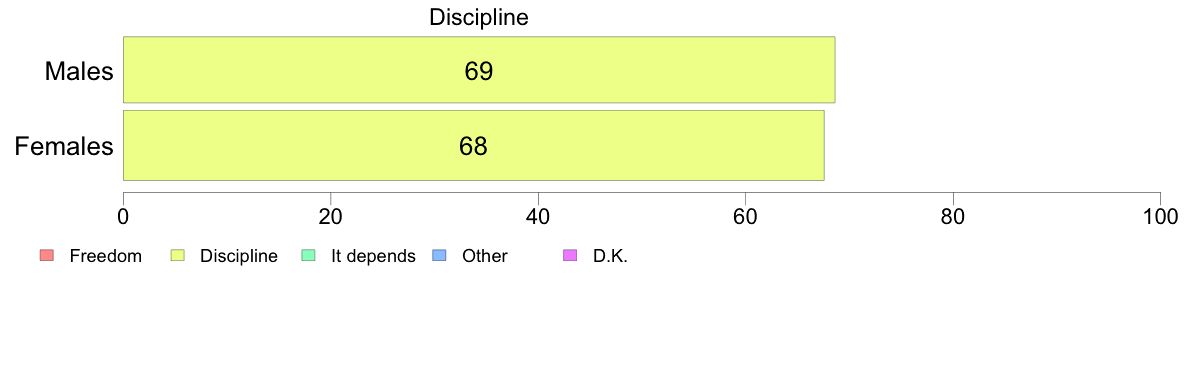Click the 60 tick label on axis

point(746,216)
